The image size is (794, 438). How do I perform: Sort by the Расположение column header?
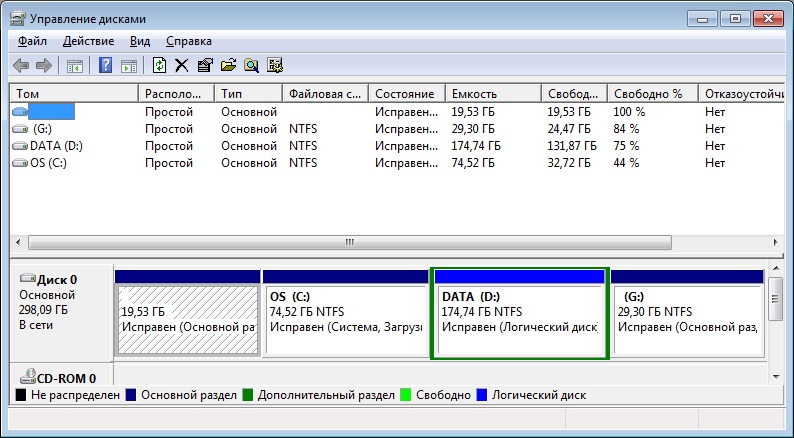pos(176,94)
